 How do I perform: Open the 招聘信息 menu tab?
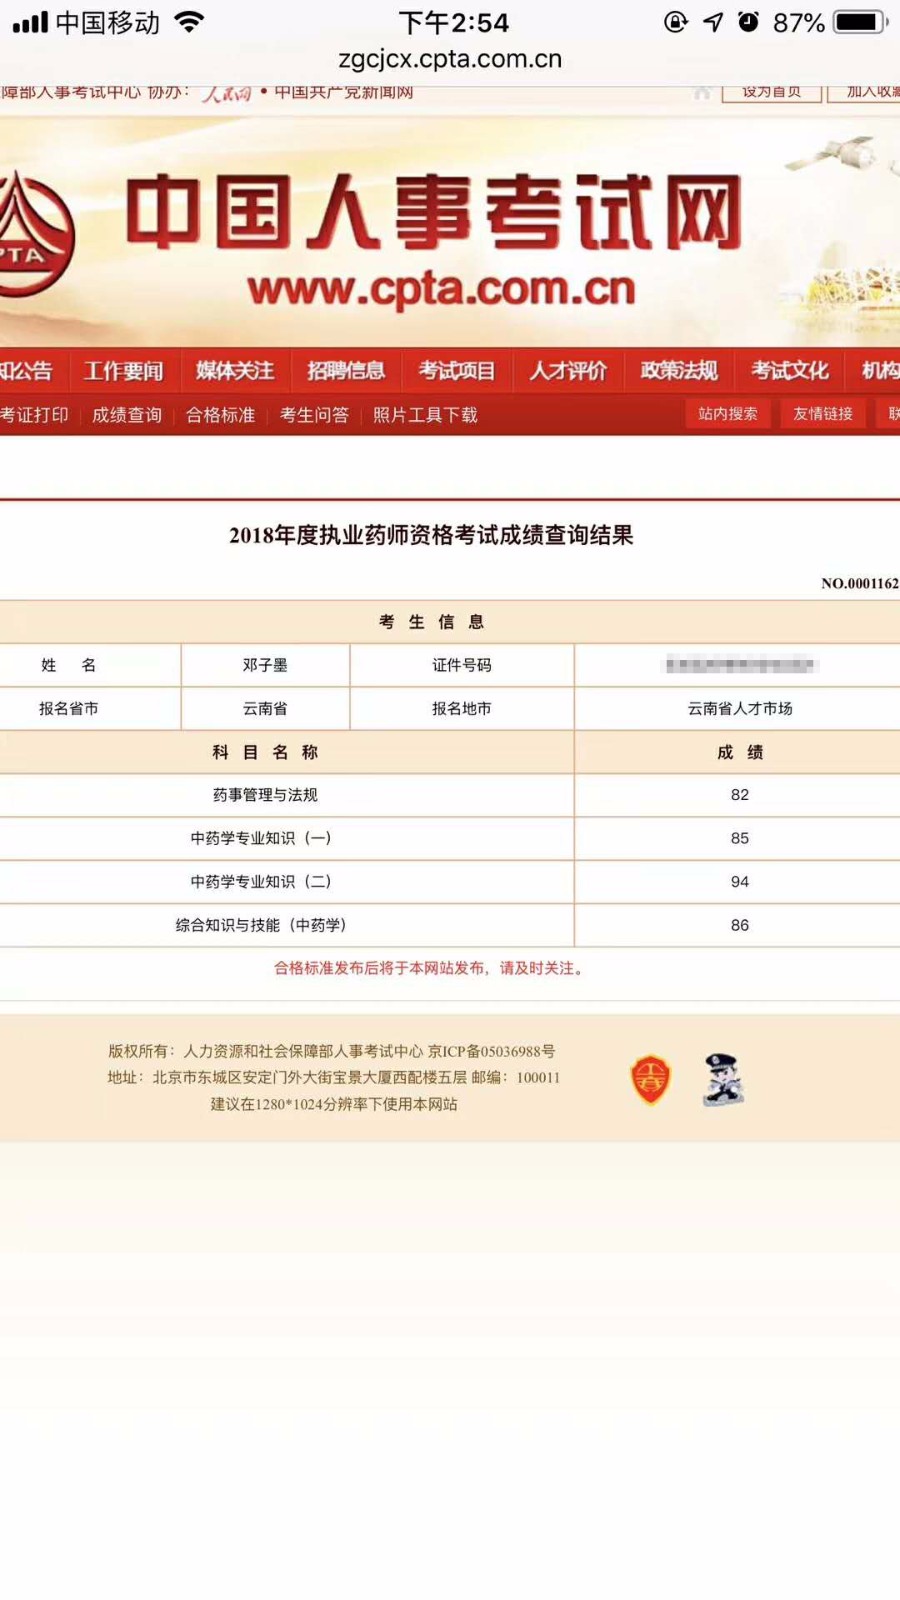(x=346, y=371)
